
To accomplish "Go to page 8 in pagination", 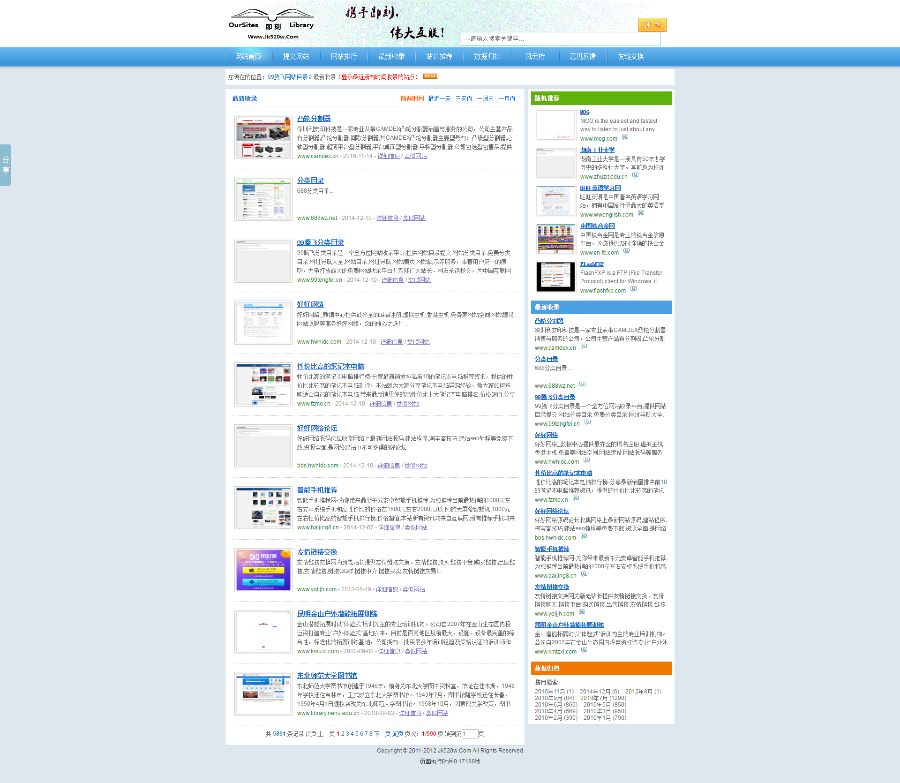I will click(x=371, y=734).
